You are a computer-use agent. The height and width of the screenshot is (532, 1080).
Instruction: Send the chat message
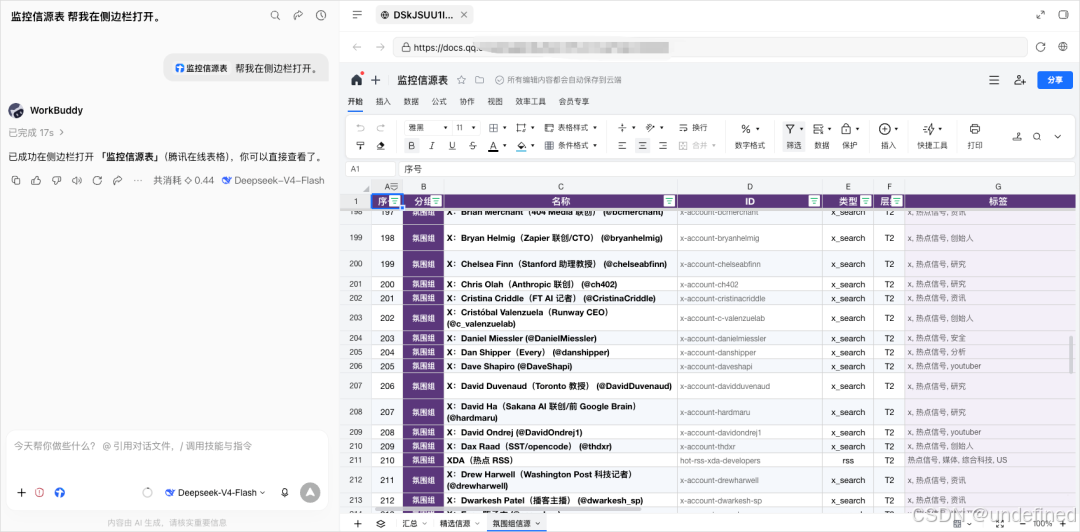310,492
